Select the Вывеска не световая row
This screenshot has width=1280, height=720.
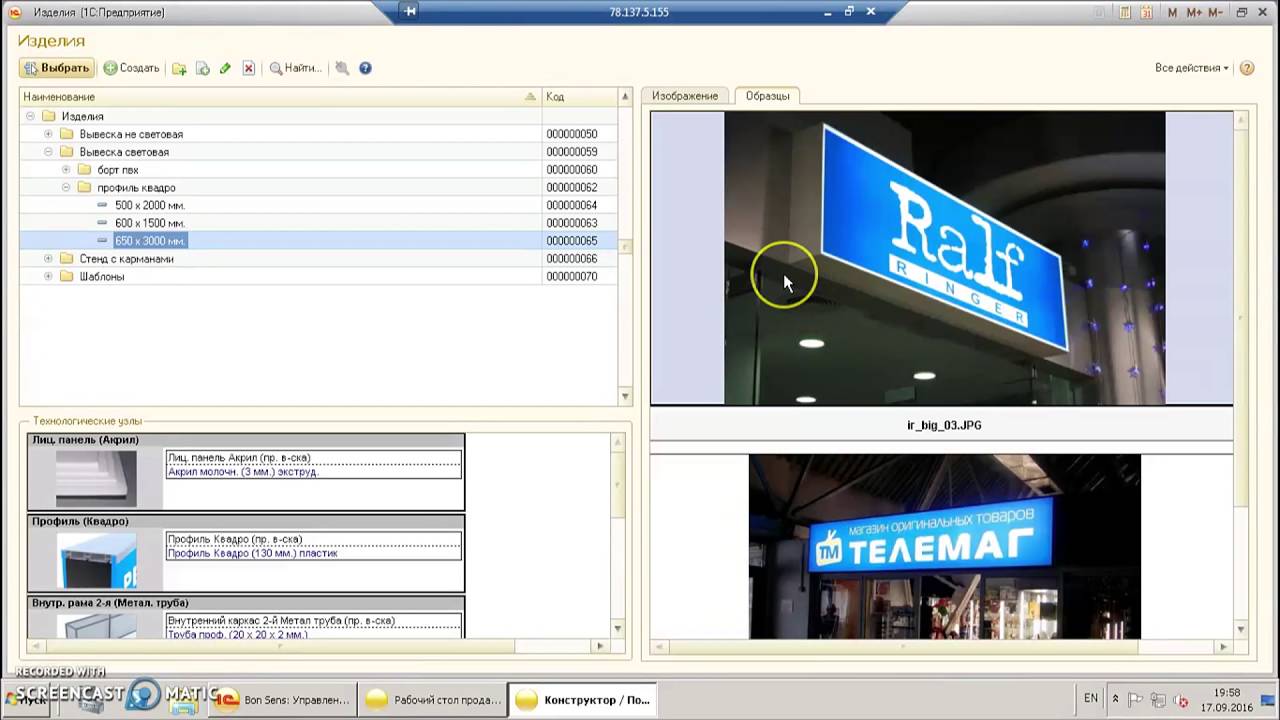click(x=319, y=134)
